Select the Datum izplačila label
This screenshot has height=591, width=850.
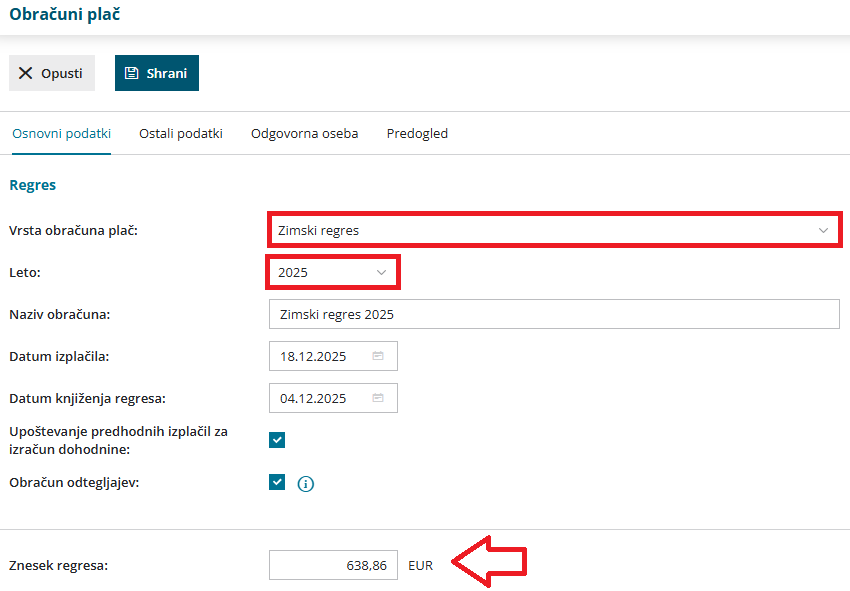tap(59, 357)
